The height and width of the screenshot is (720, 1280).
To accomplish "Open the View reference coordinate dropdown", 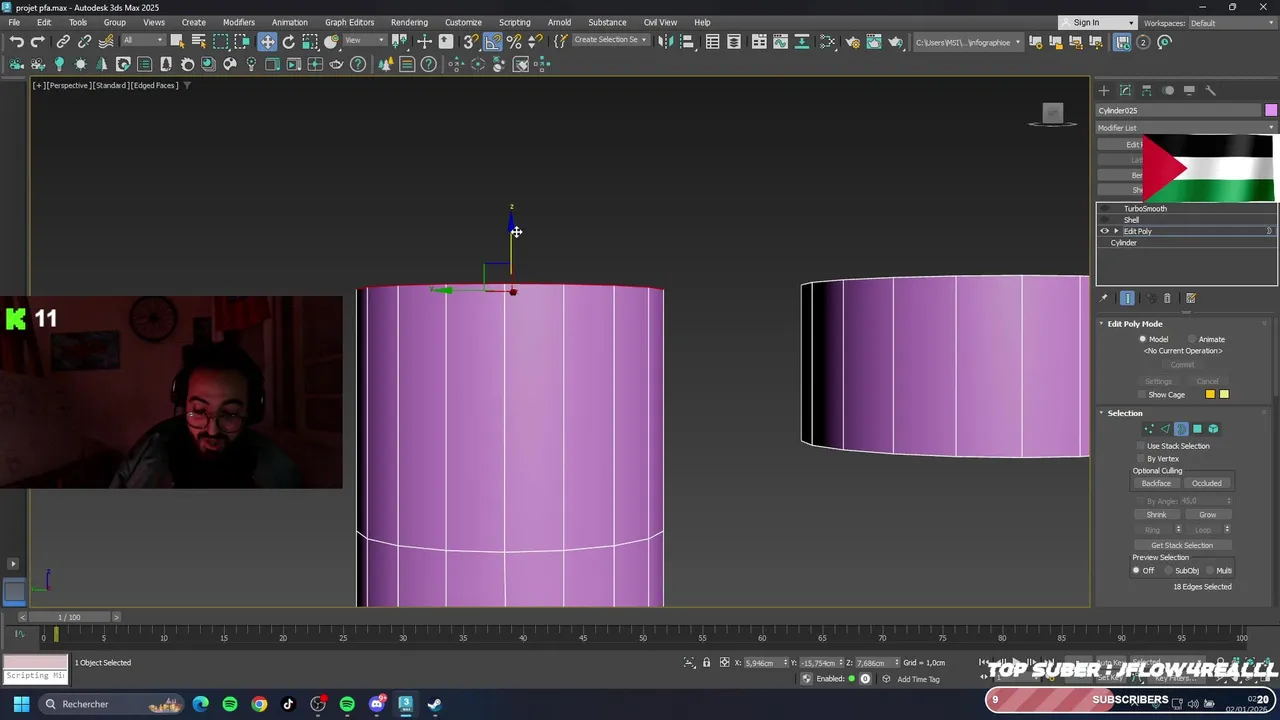I will click(x=365, y=41).
